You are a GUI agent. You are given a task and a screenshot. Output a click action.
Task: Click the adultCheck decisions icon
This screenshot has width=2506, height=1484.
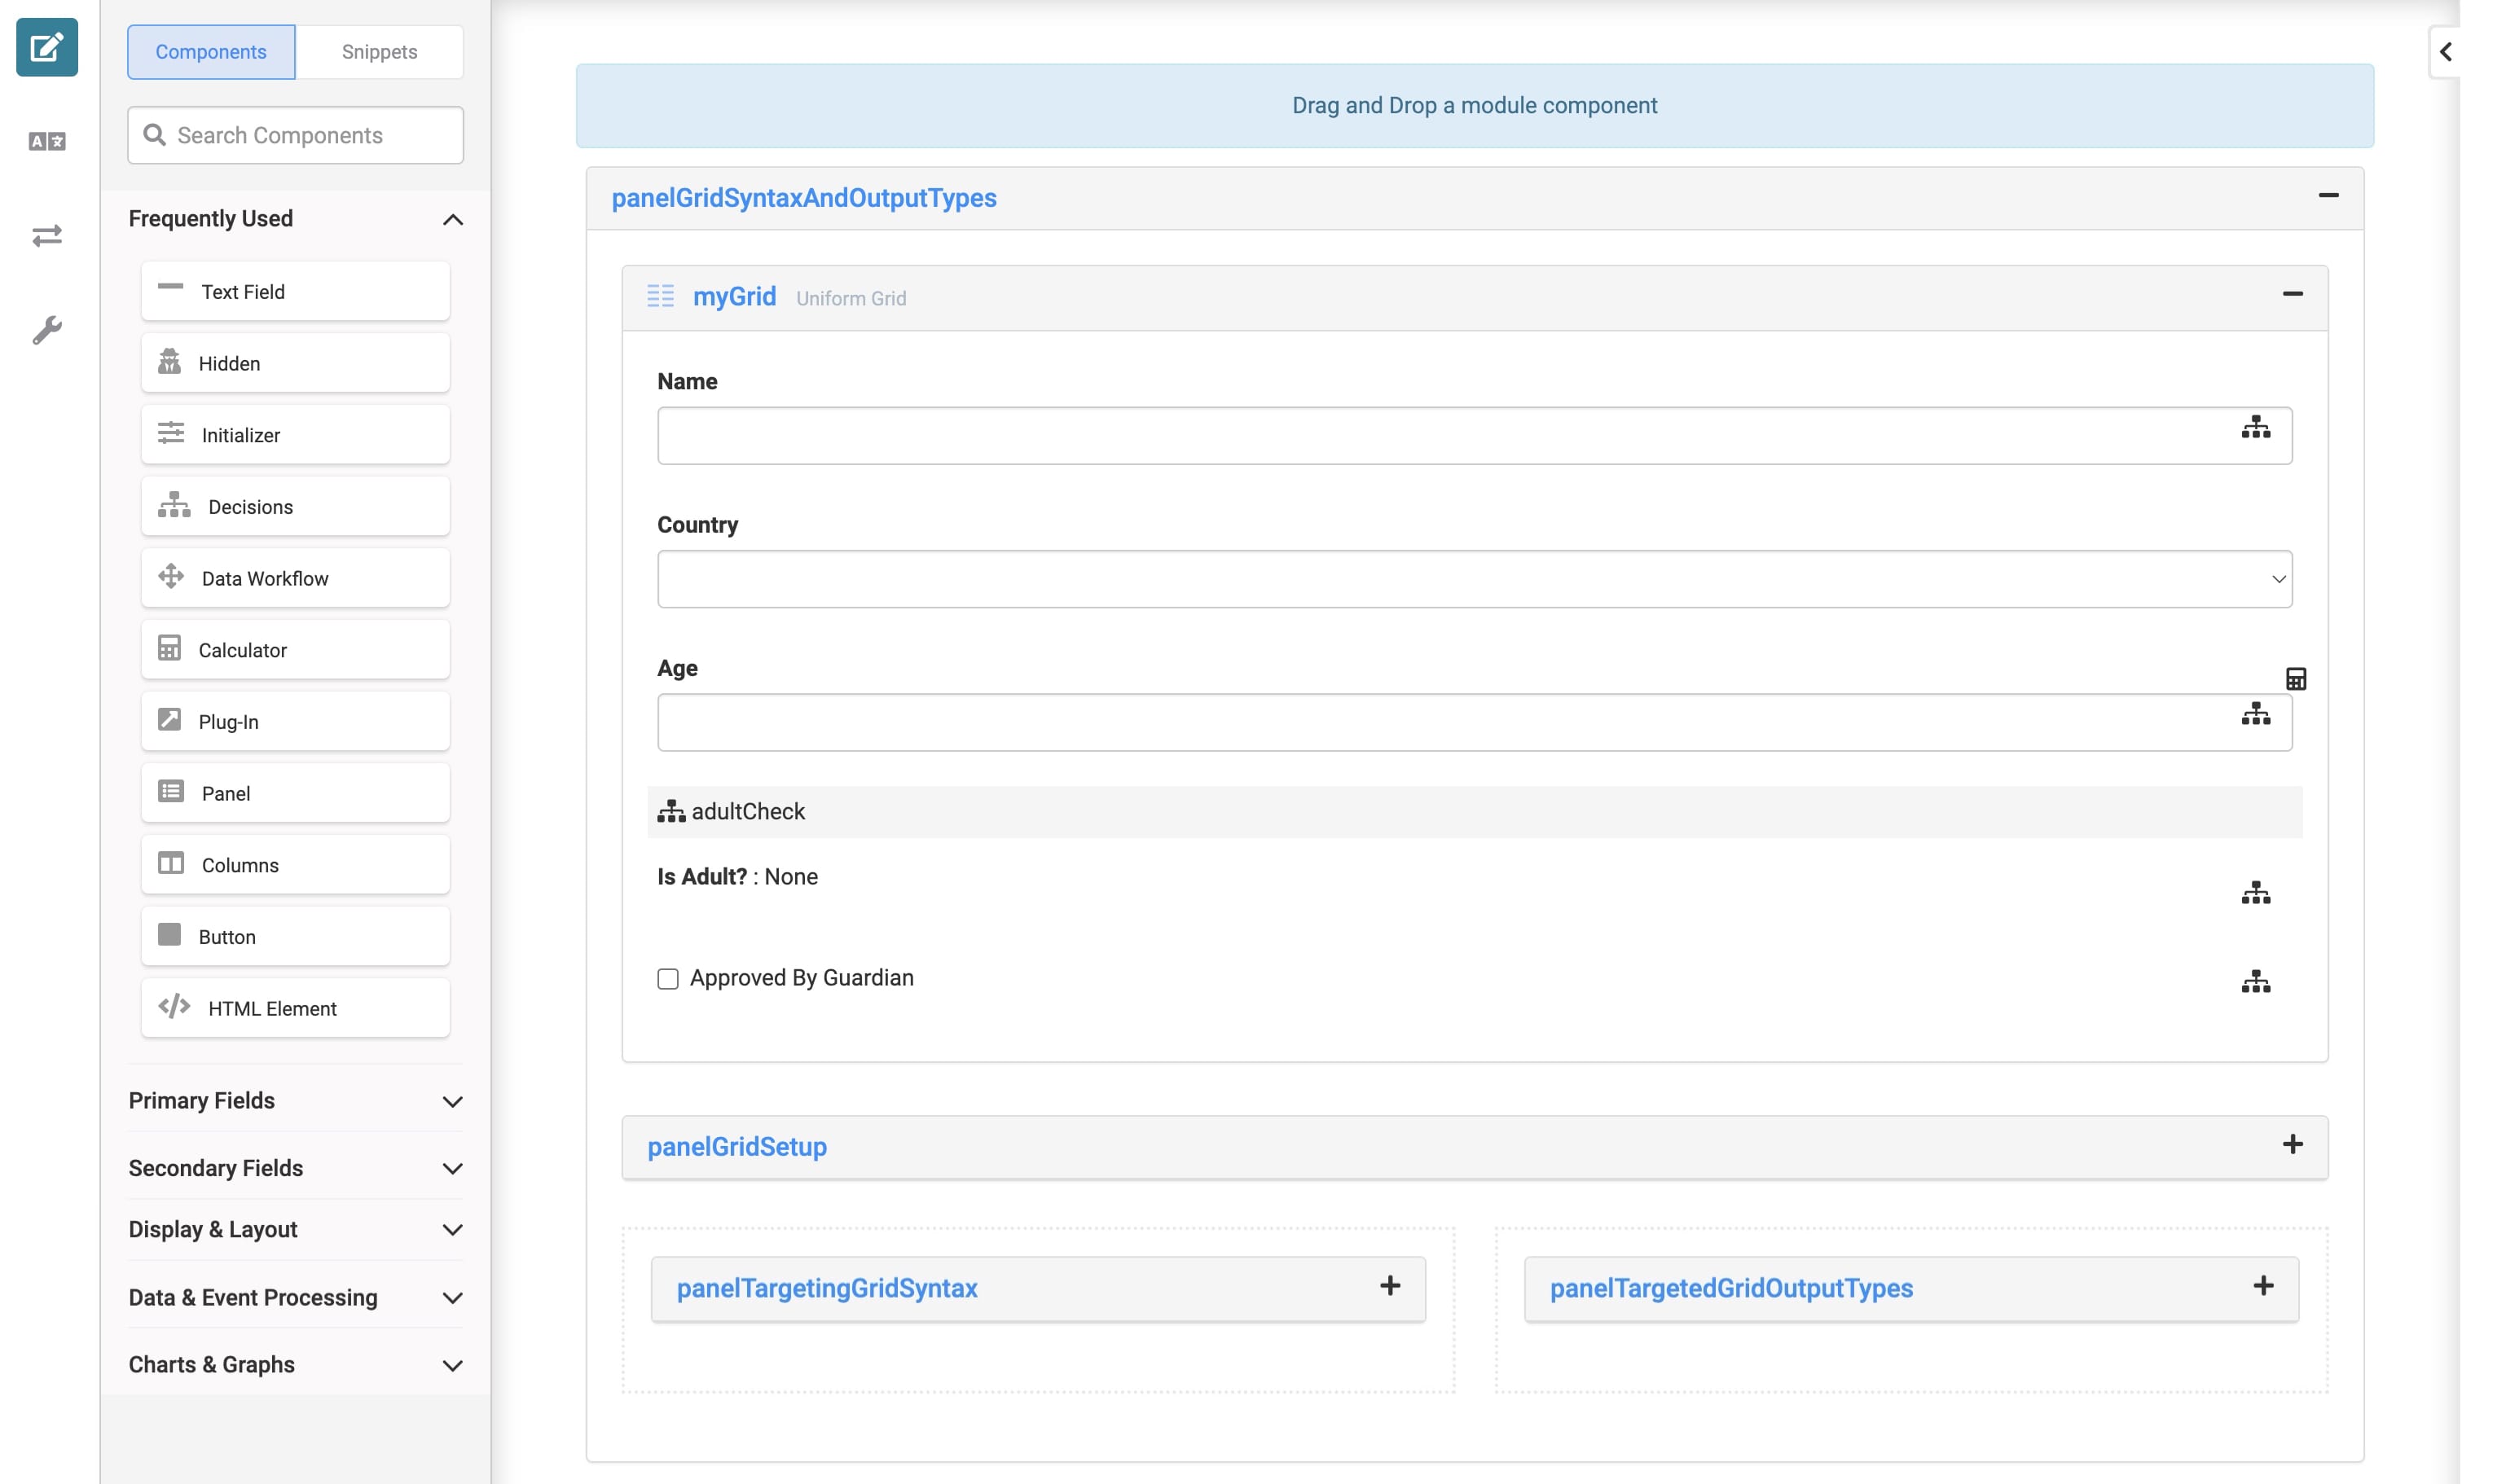[671, 811]
